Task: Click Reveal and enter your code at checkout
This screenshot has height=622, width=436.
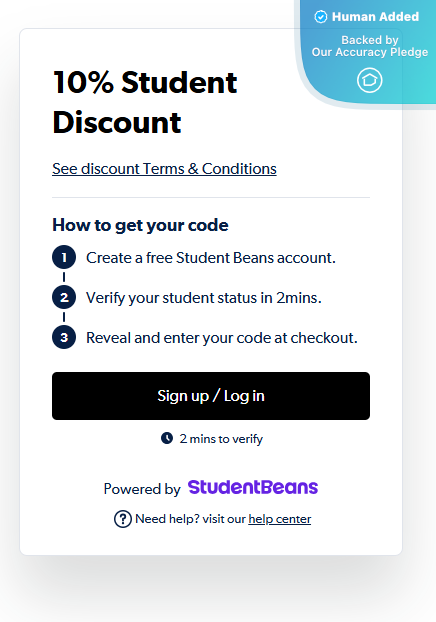Action: (x=222, y=338)
